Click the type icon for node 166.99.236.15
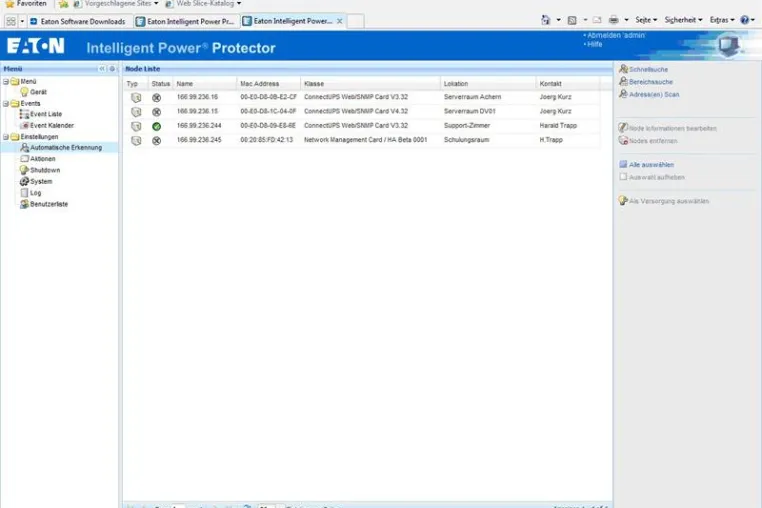Viewport: 762px width, 508px height. tap(136, 112)
